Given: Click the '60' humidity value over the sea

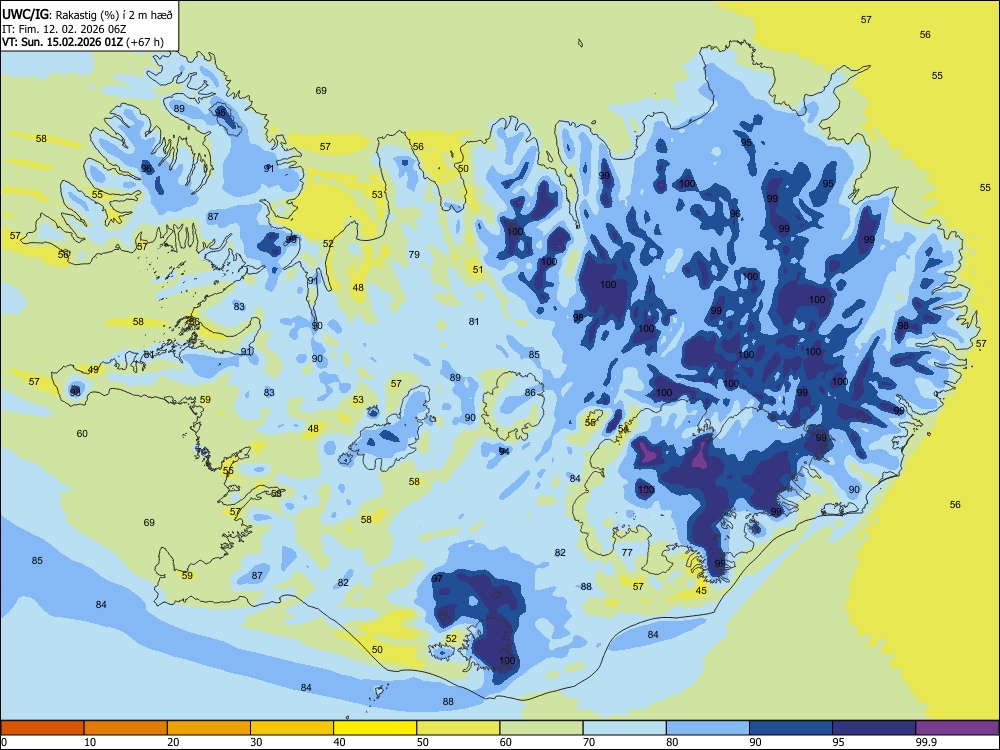Looking at the screenshot, I should click(x=82, y=434).
